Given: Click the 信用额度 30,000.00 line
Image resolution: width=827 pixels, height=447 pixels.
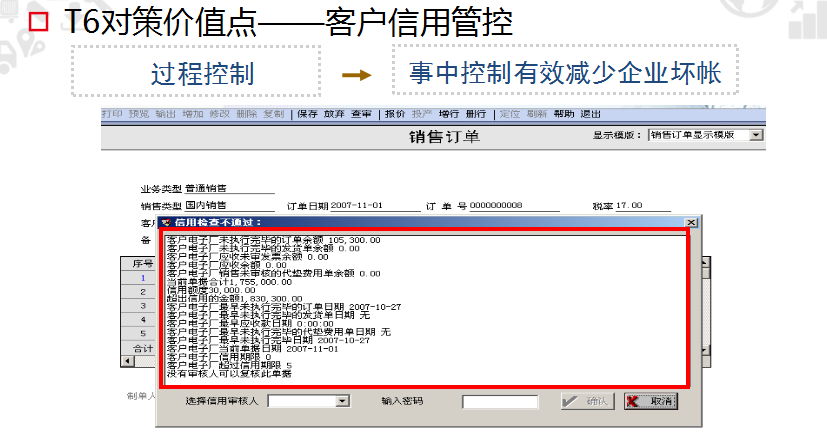Looking at the screenshot, I should pos(211,290).
